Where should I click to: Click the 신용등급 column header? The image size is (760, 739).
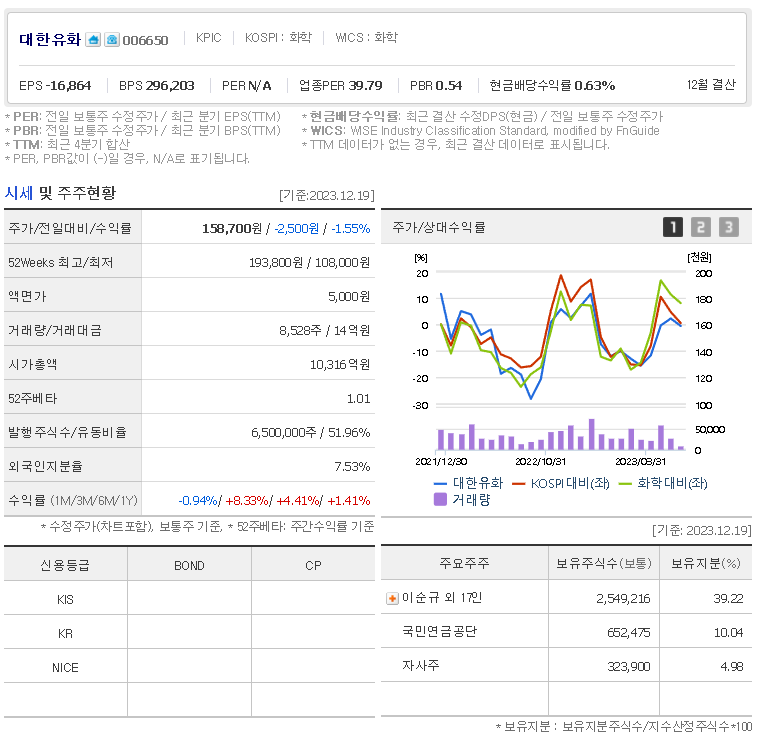coord(65,566)
